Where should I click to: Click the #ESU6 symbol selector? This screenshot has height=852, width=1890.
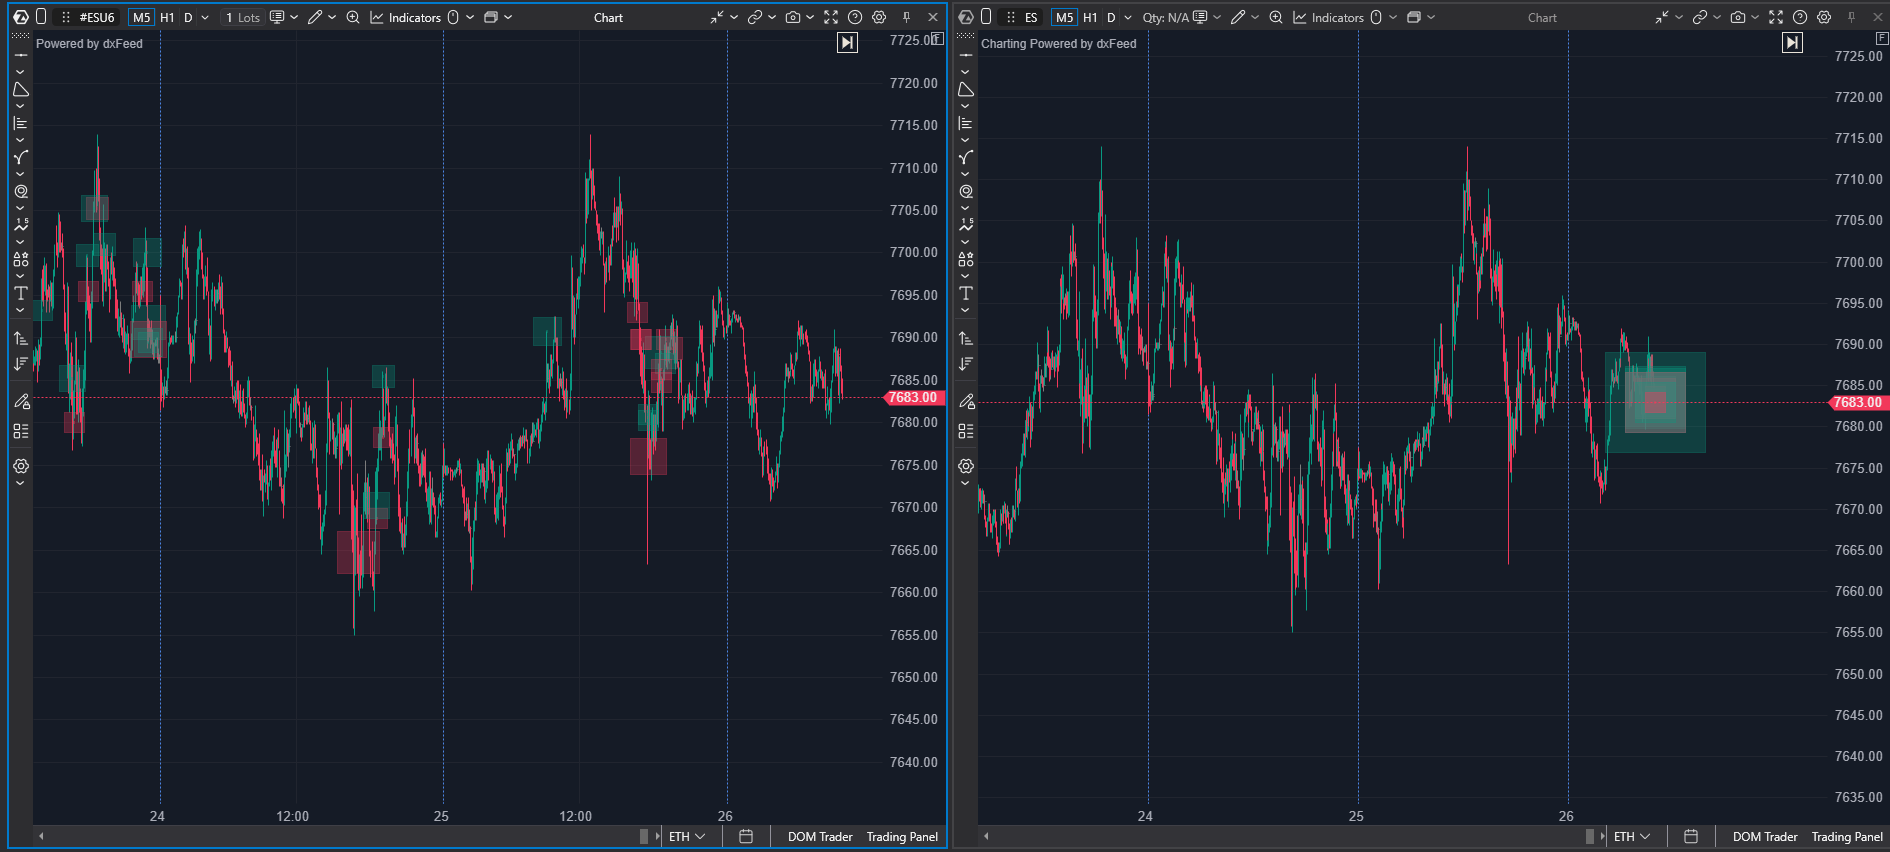pos(97,17)
